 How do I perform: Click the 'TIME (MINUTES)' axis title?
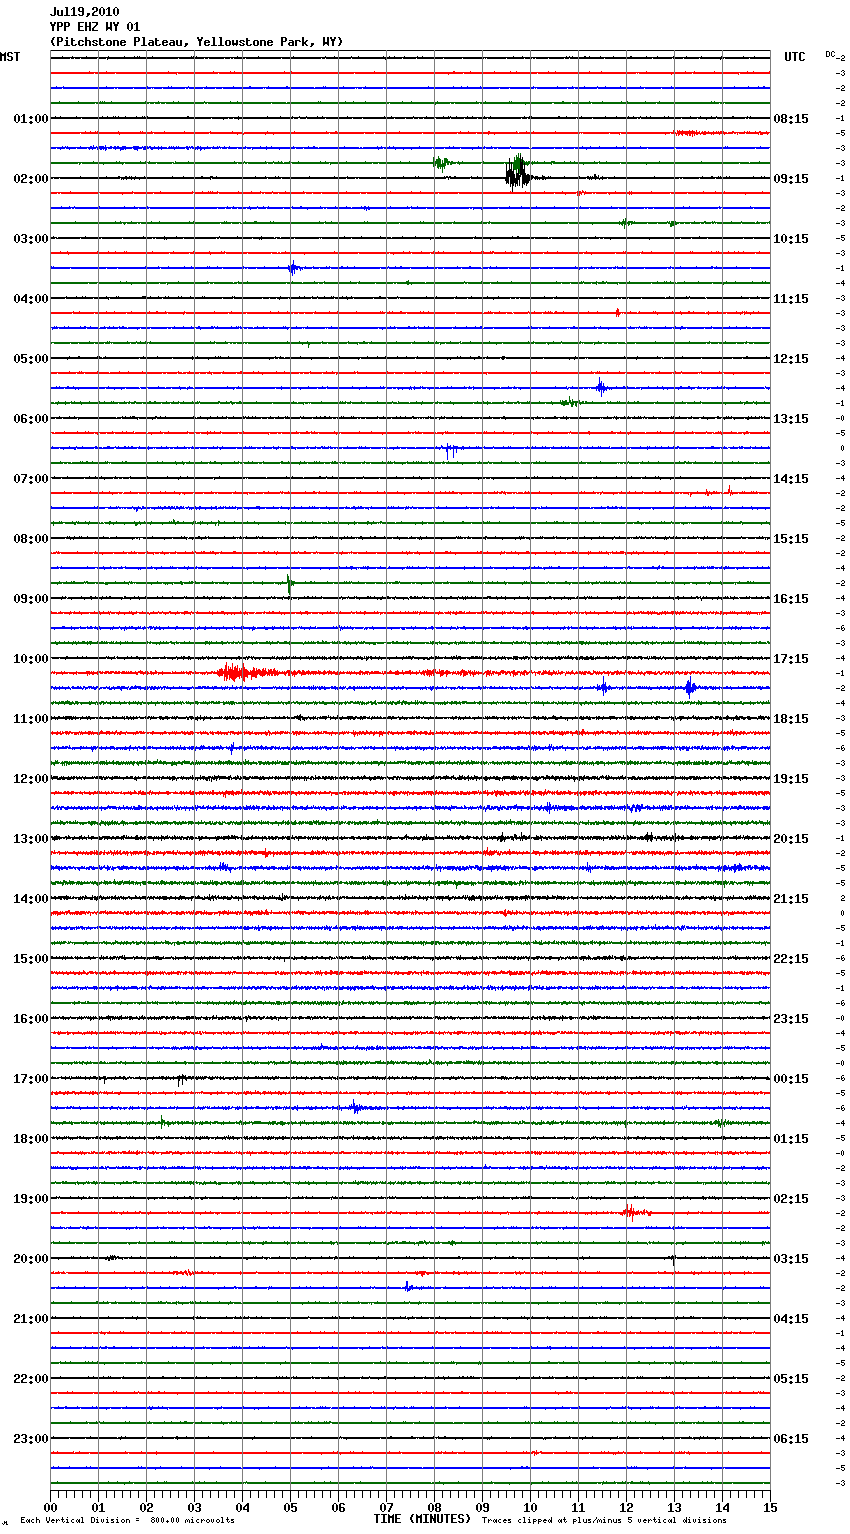point(422,1519)
